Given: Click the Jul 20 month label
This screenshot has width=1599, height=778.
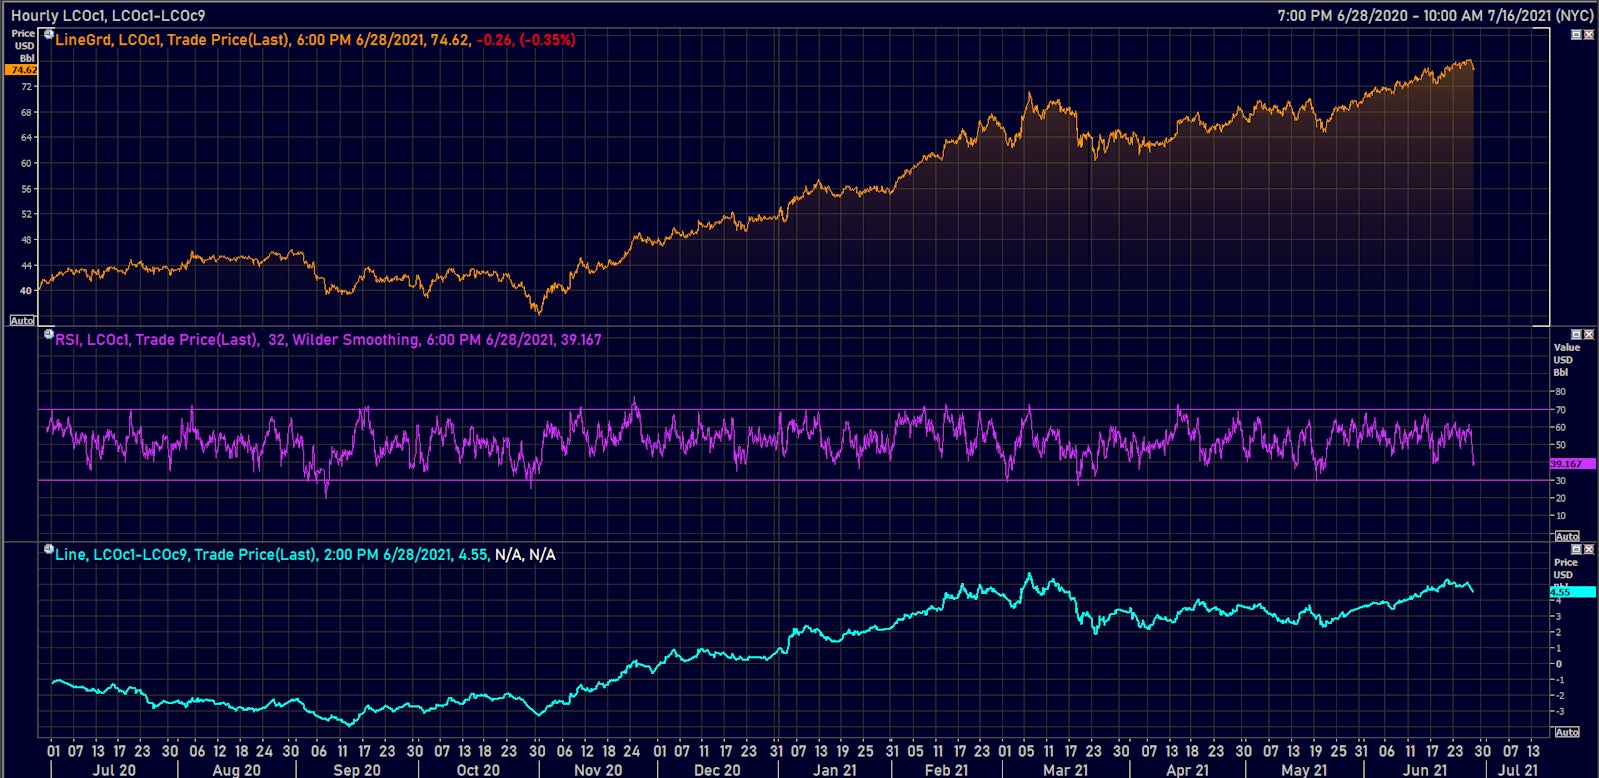Looking at the screenshot, I should [114, 770].
